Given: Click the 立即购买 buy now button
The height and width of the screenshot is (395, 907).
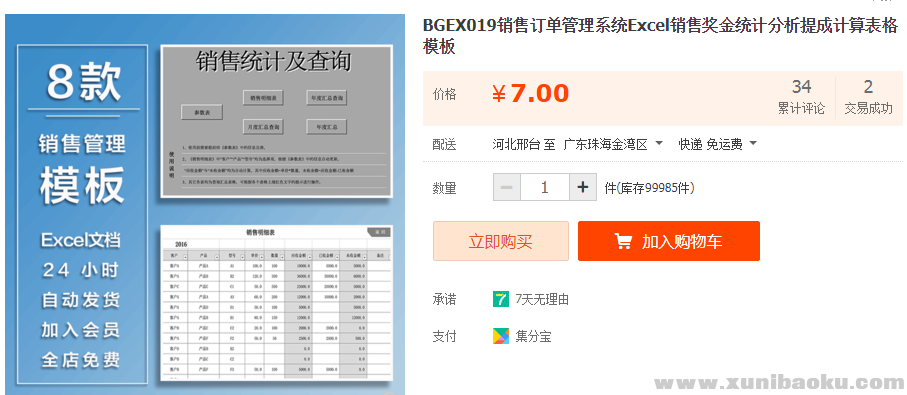Looking at the screenshot, I should click(500, 241).
